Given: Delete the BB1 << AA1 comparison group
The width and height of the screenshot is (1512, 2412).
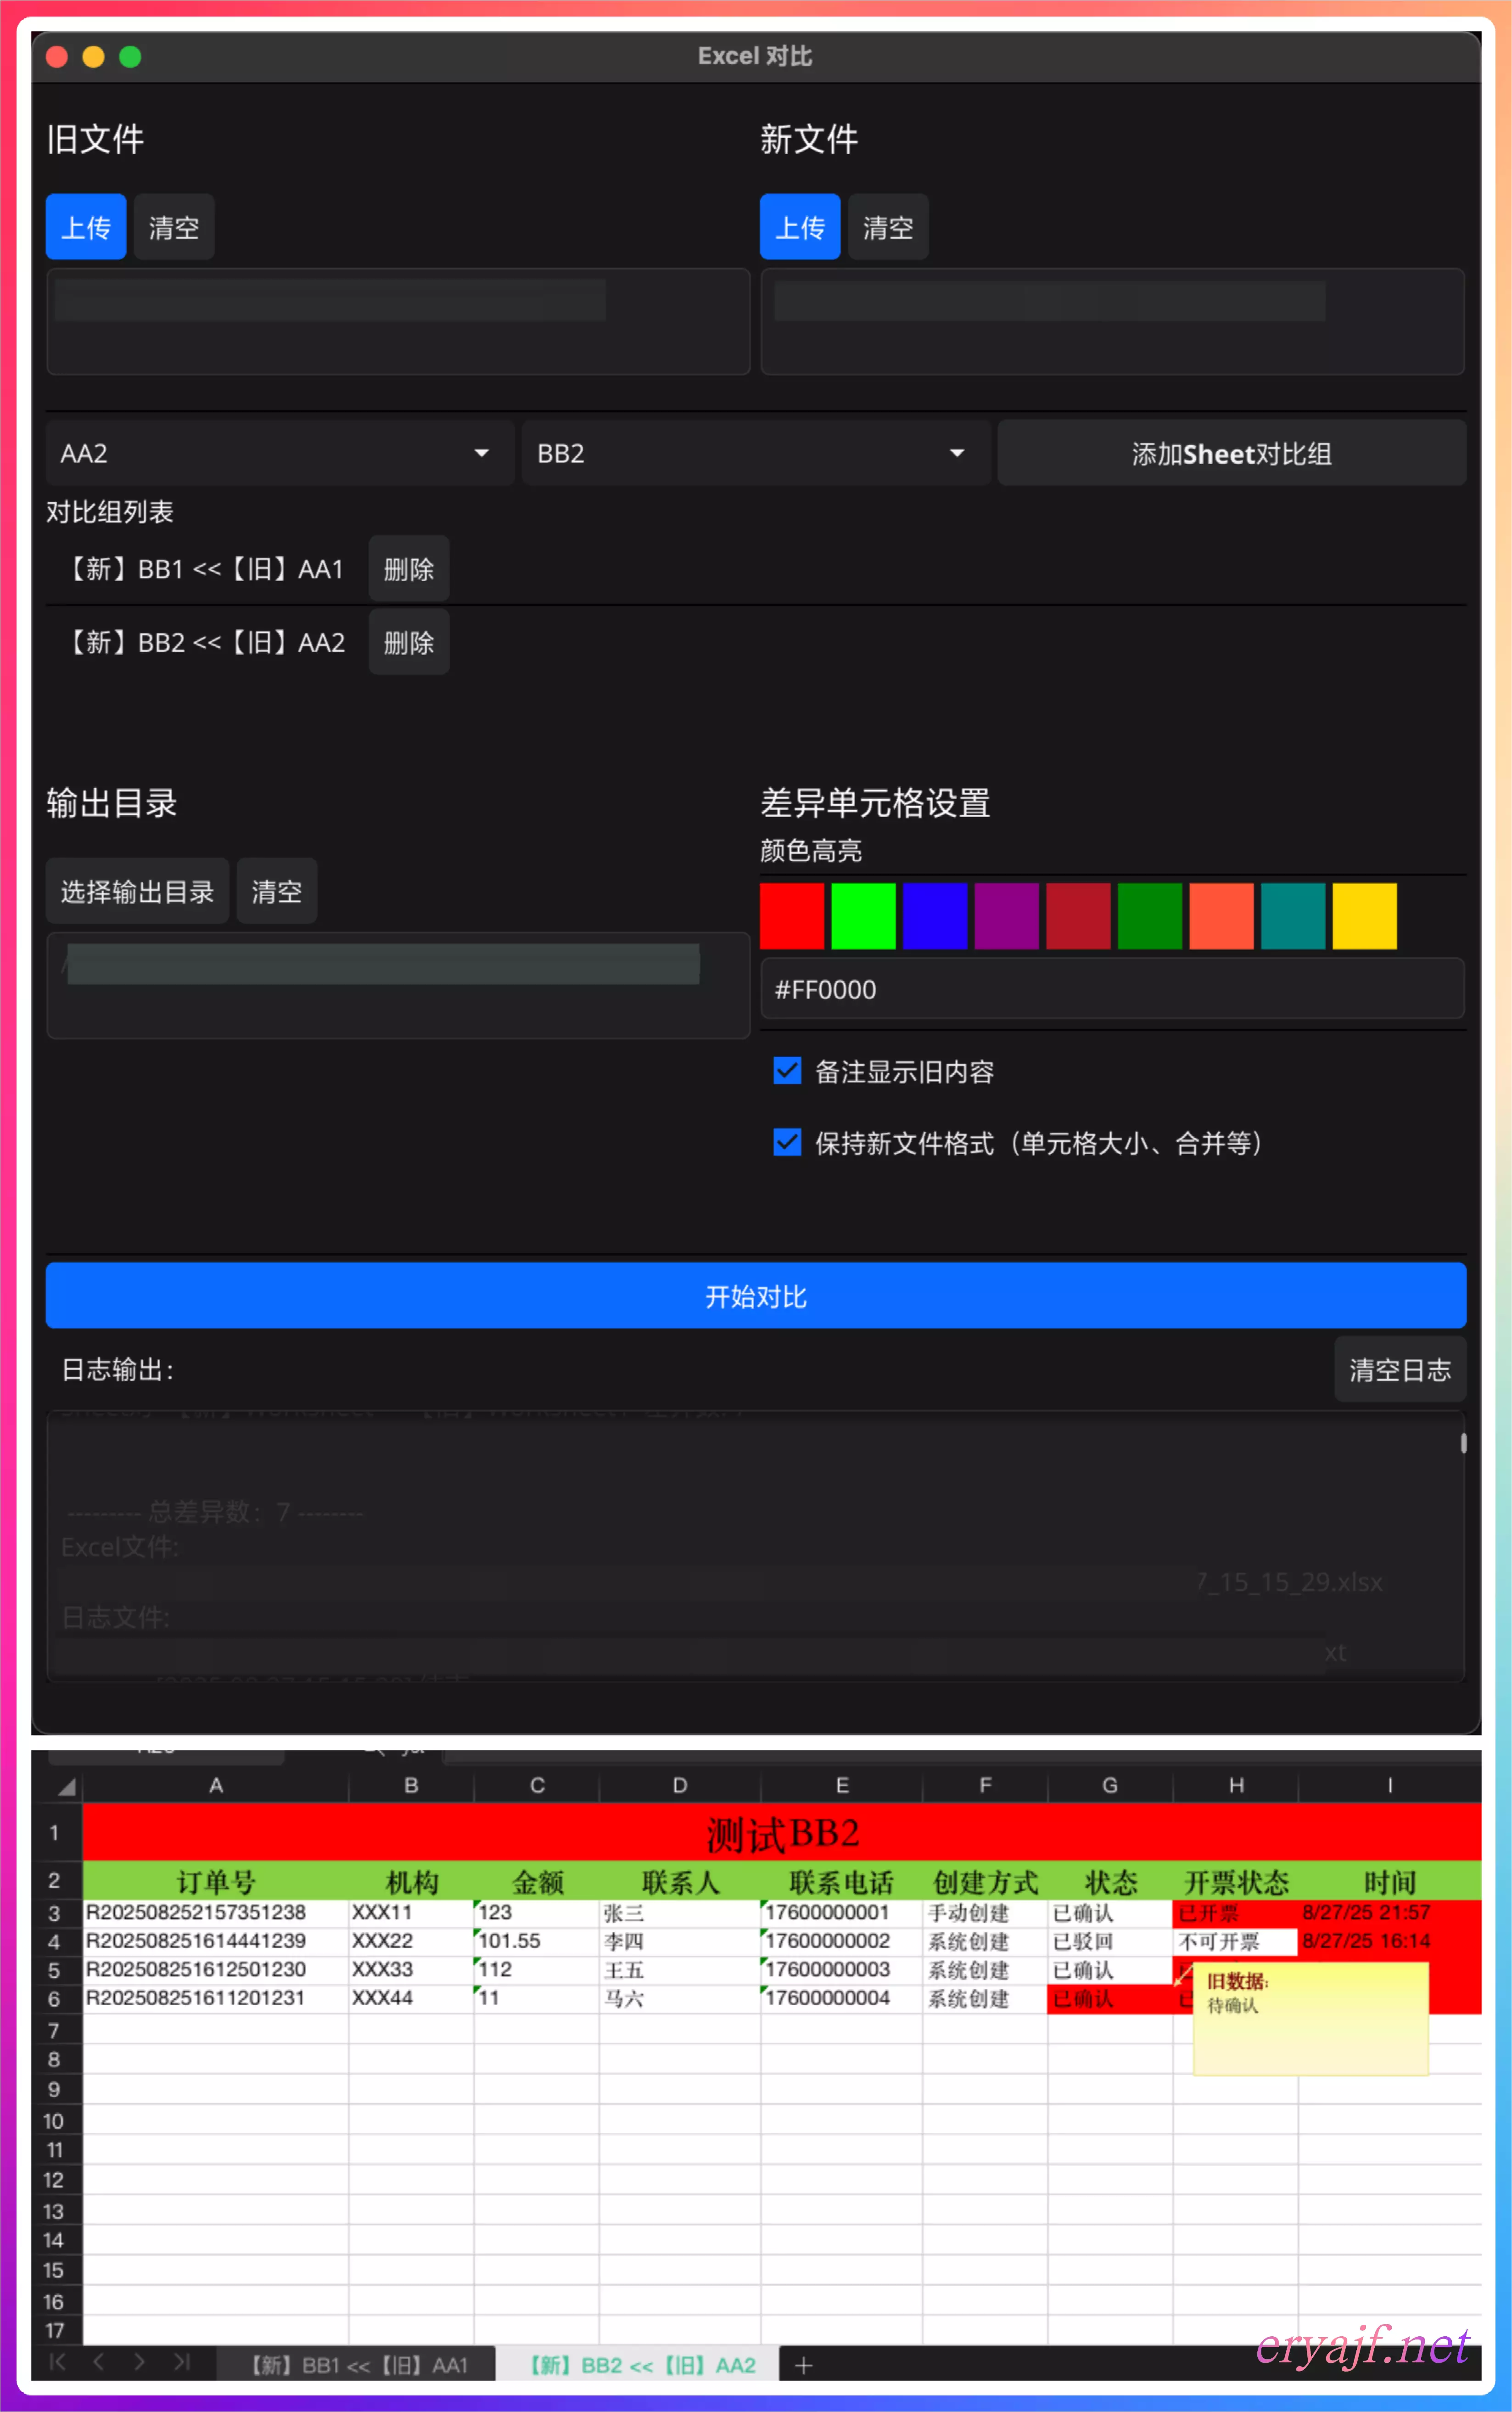Looking at the screenshot, I should 408,569.
